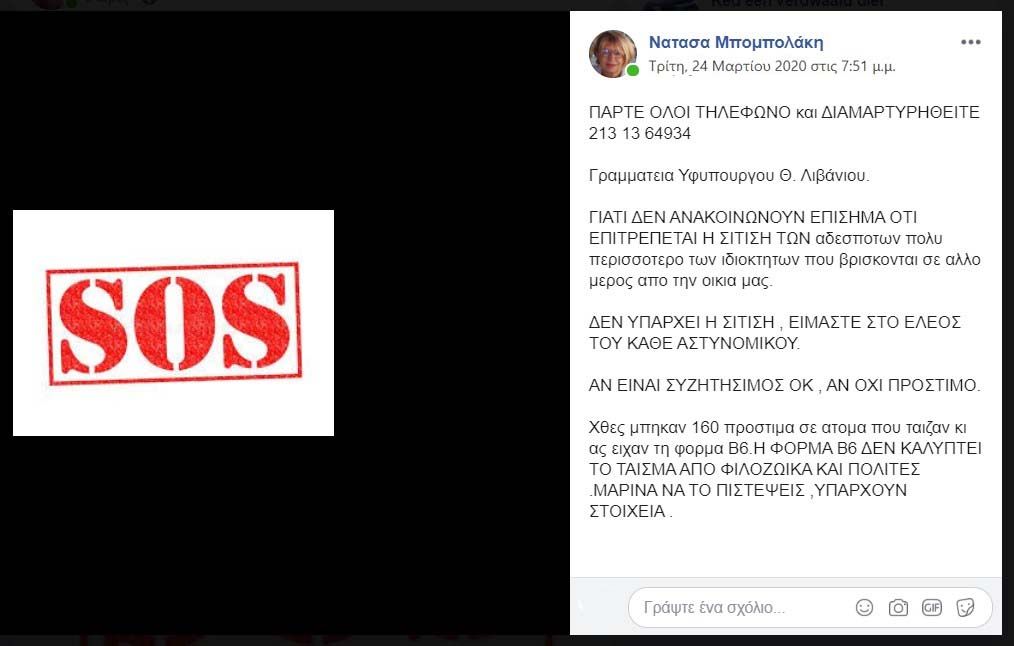Attach a photo with the camera icon
Image resolution: width=1014 pixels, height=646 pixels.
pyautogui.click(x=898, y=607)
